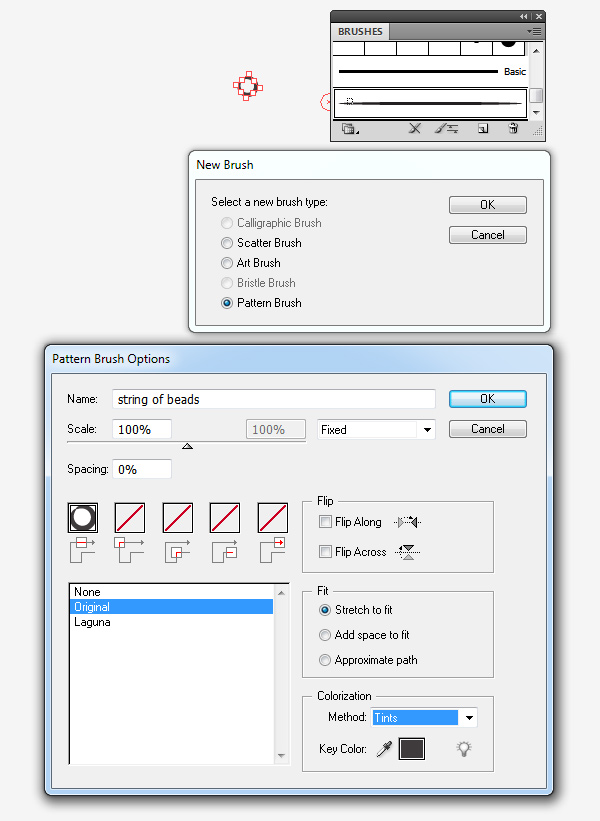This screenshot has width=600, height=821.
Task: Click the colorization tips lightbulb icon
Action: click(x=464, y=748)
